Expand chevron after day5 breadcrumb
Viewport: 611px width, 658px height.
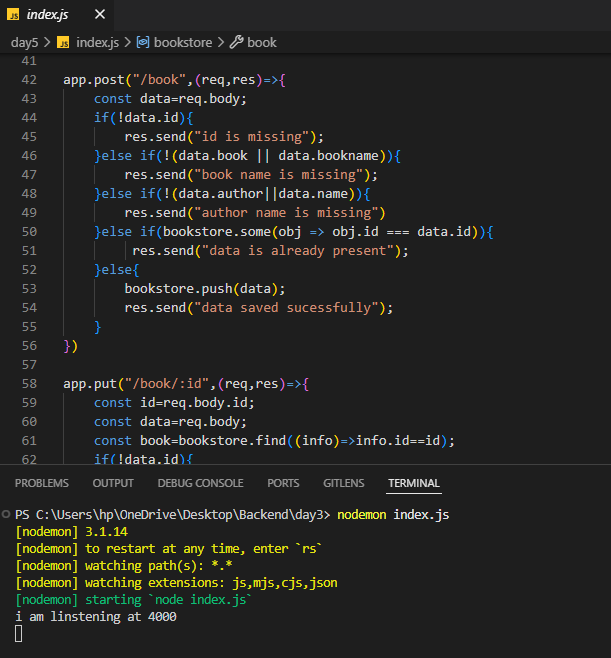click(47, 42)
